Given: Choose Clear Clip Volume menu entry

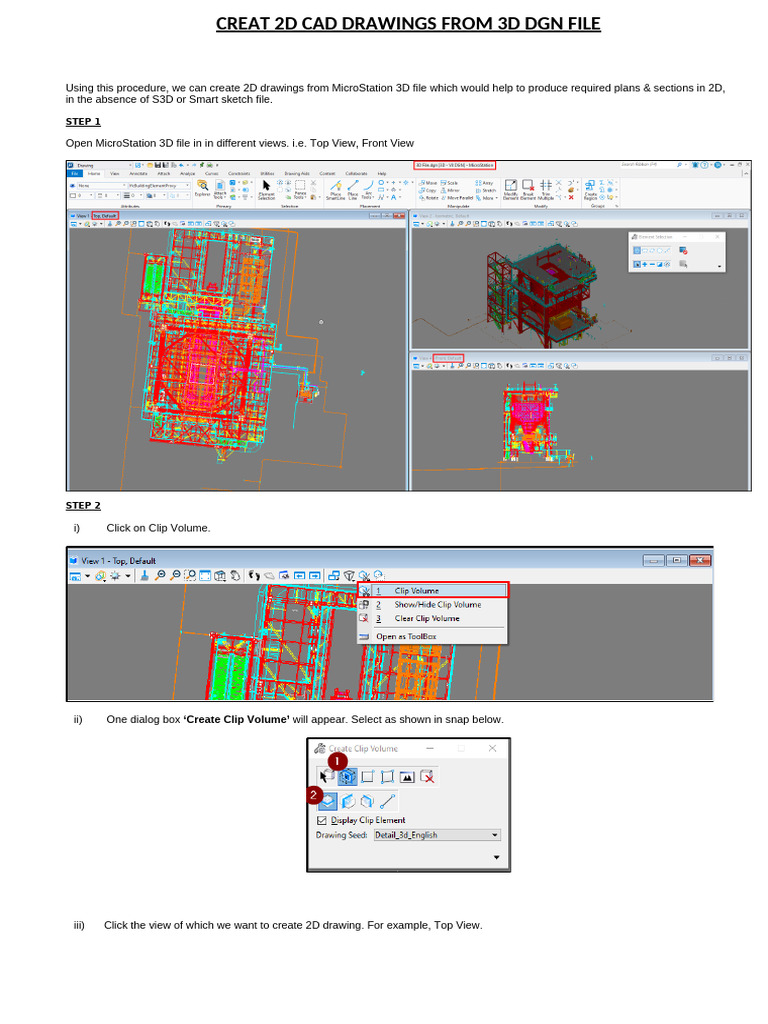Looking at the screenshot, I should 432,618.
